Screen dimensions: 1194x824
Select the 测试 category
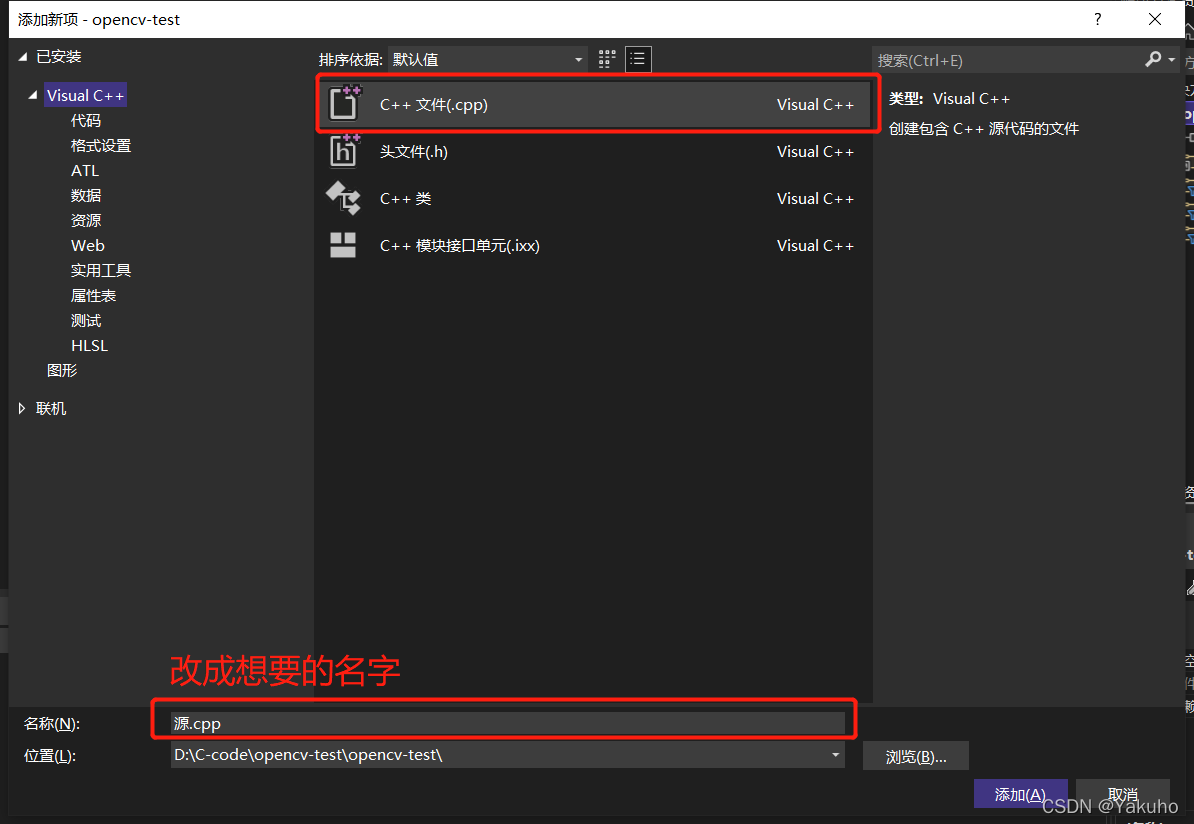[x=86, y=321]
